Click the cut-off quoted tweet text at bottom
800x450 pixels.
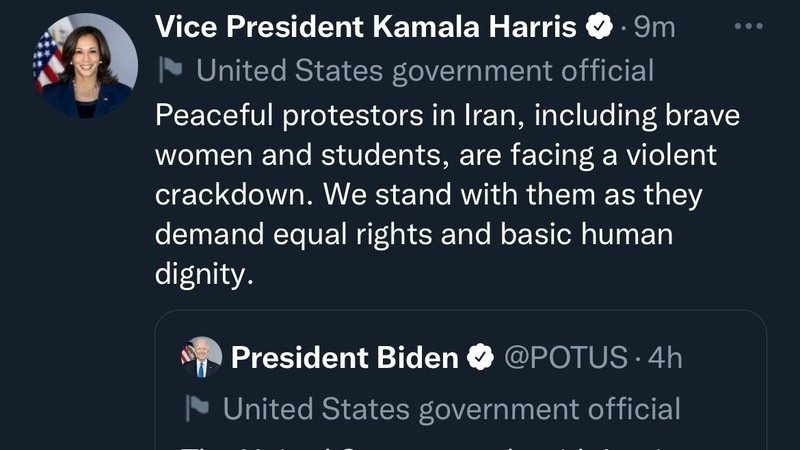coord(450,443)
